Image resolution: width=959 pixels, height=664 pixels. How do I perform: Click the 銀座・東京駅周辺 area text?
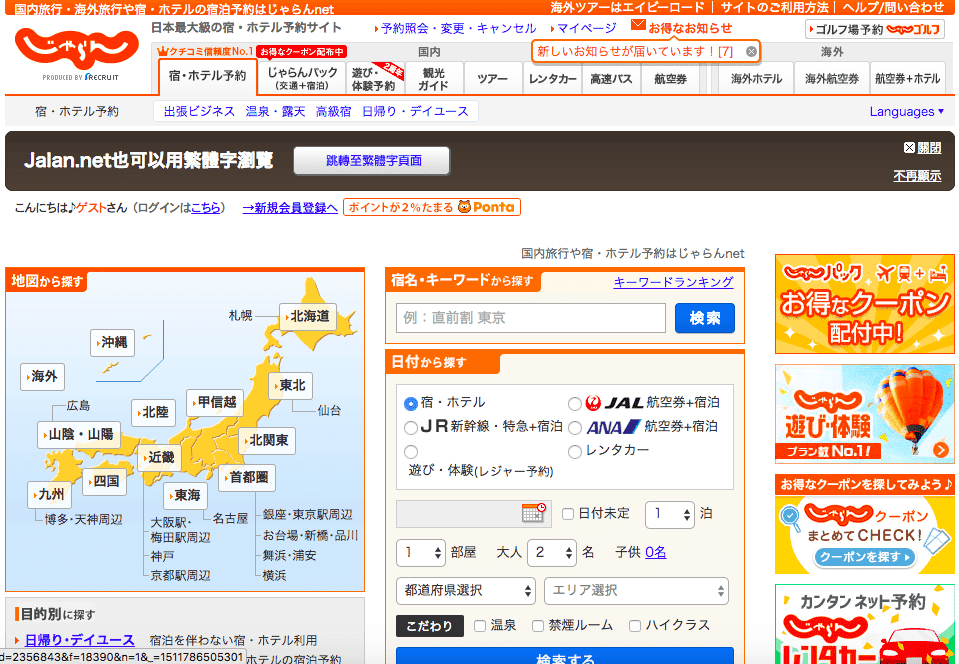coord(308,515)
